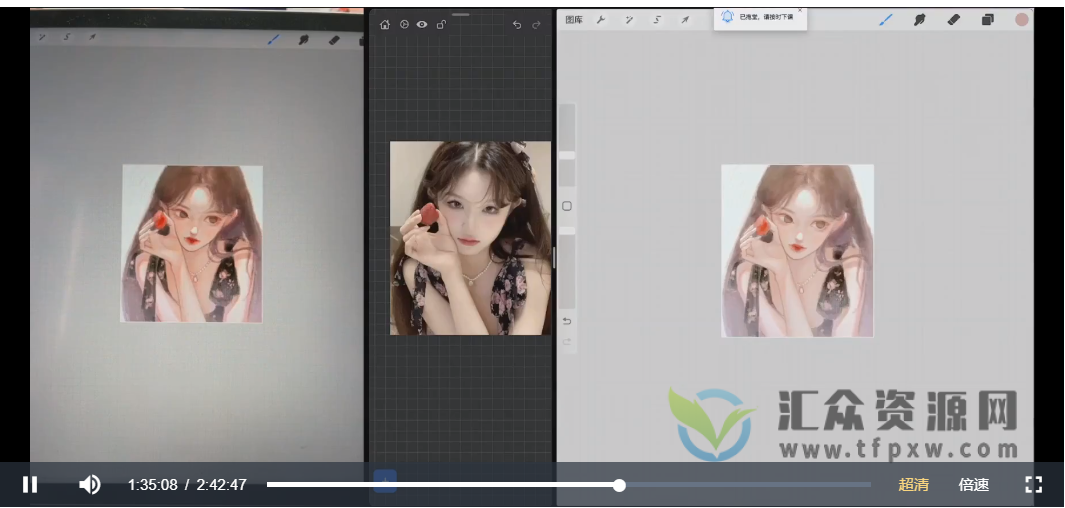Toggle the lock icon in reference panel
This screenshot has height=508, width=1065.
[x=441, y=25]
